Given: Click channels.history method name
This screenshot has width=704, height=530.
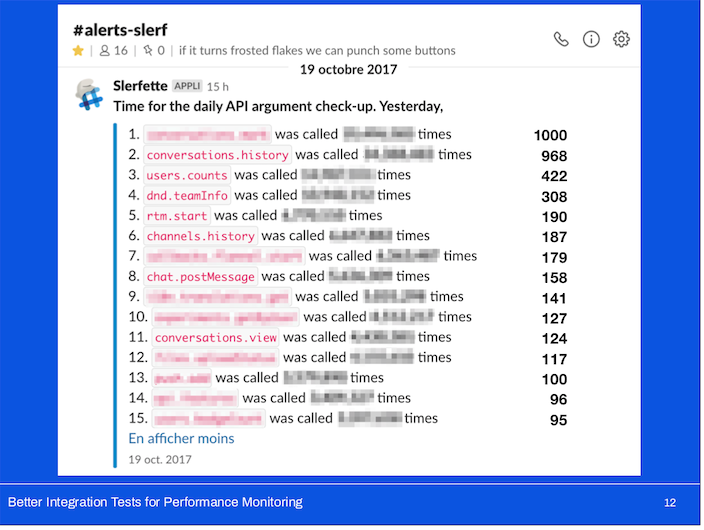Looking at the screenshot, I should click(201, 236).
